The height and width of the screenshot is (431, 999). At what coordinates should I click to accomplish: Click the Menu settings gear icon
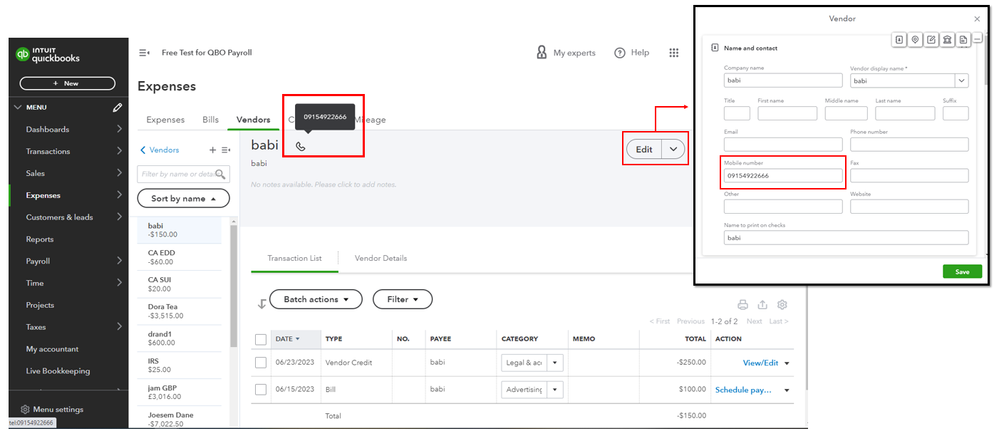click(25, 409)
